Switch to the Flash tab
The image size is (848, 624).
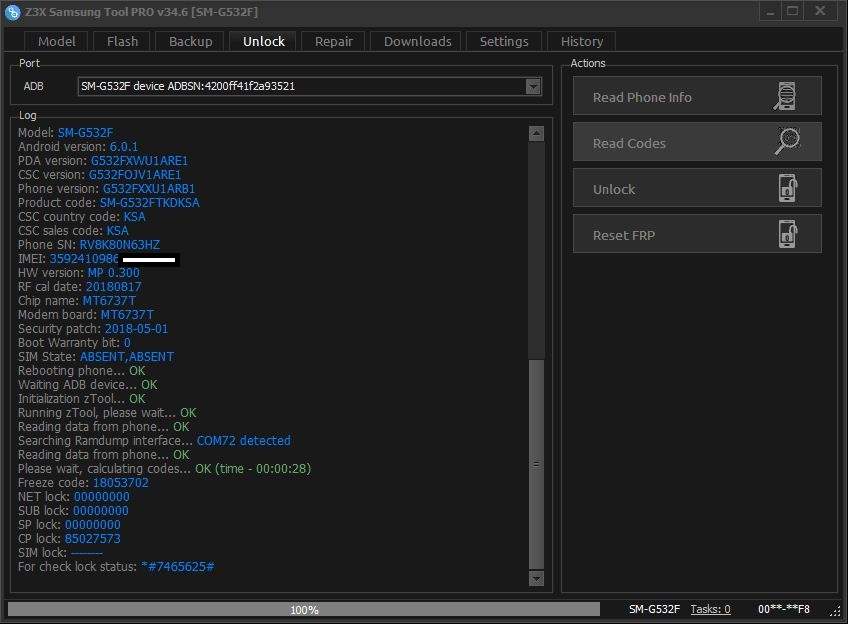pyautogui.click(x=123, y=42)
